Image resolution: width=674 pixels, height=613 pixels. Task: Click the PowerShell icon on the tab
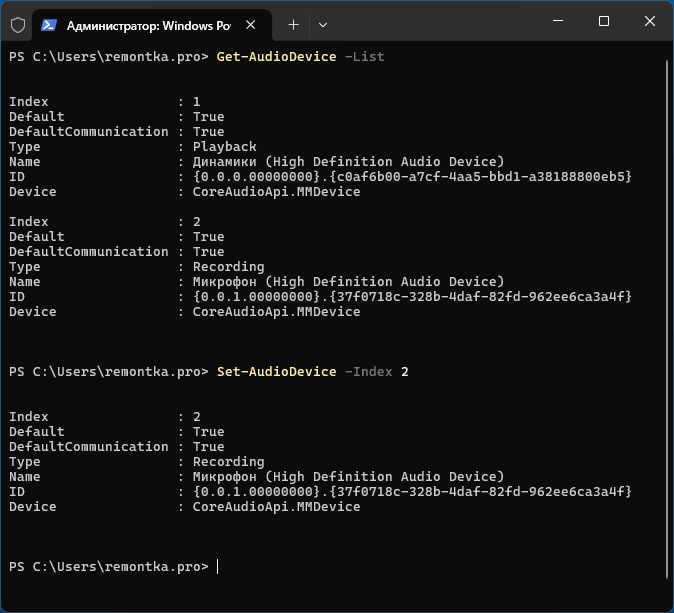click(x=49, y=25)
